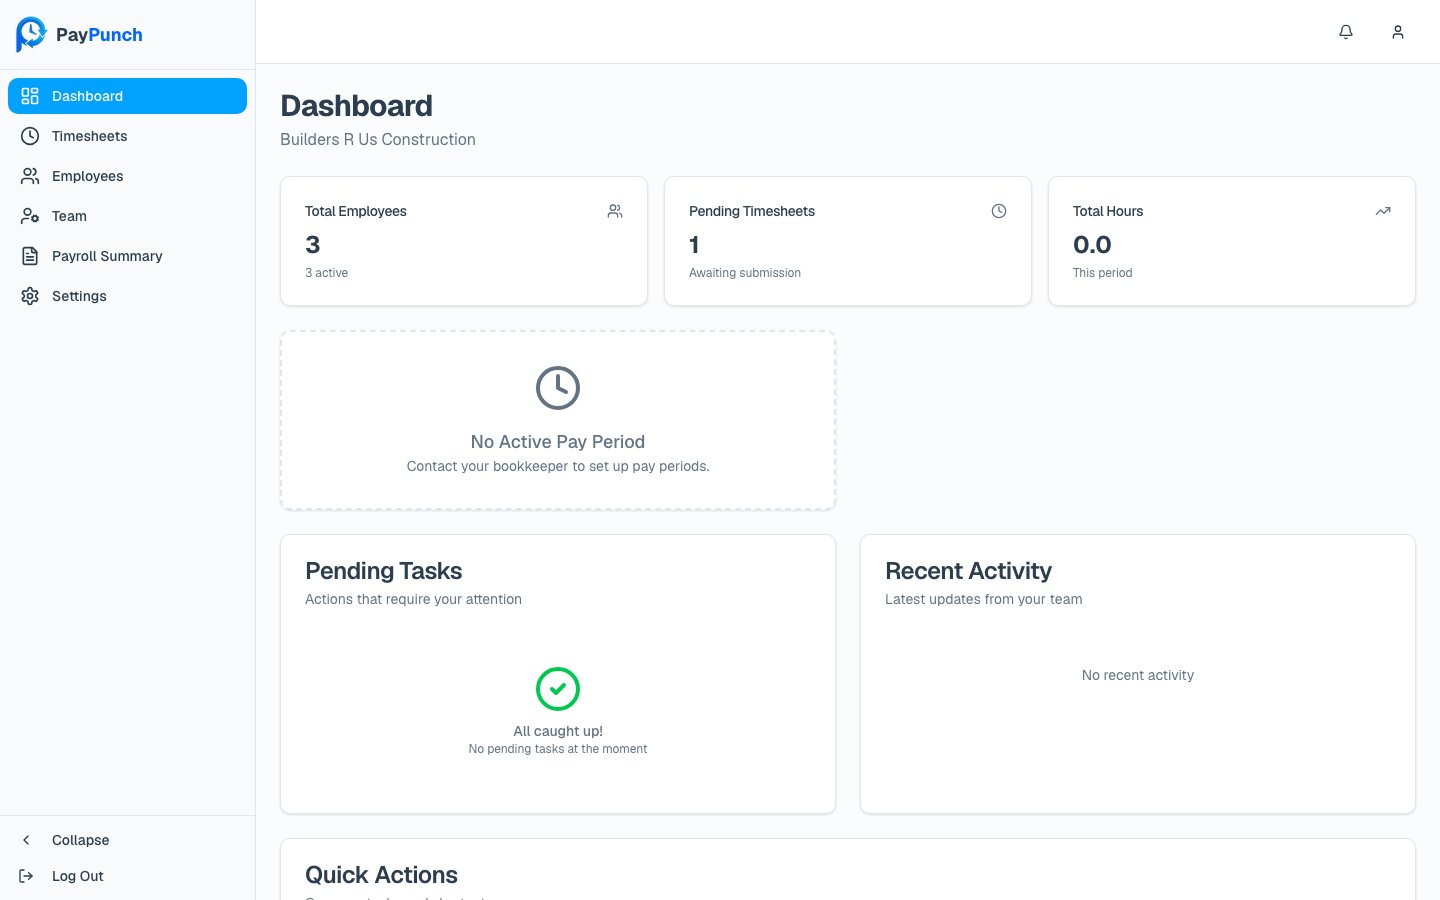Click the 'No Active Pay Period' heading
Image resolution: width=1440 pixels, height=900 pixels.
[558, 442]
